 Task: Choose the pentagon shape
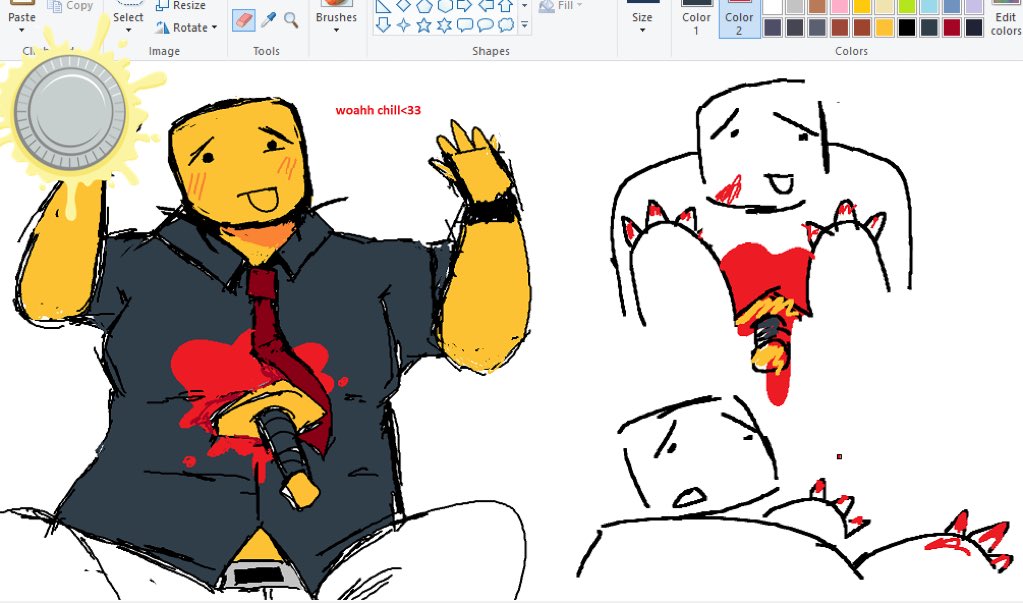click(x=424, y=6)
